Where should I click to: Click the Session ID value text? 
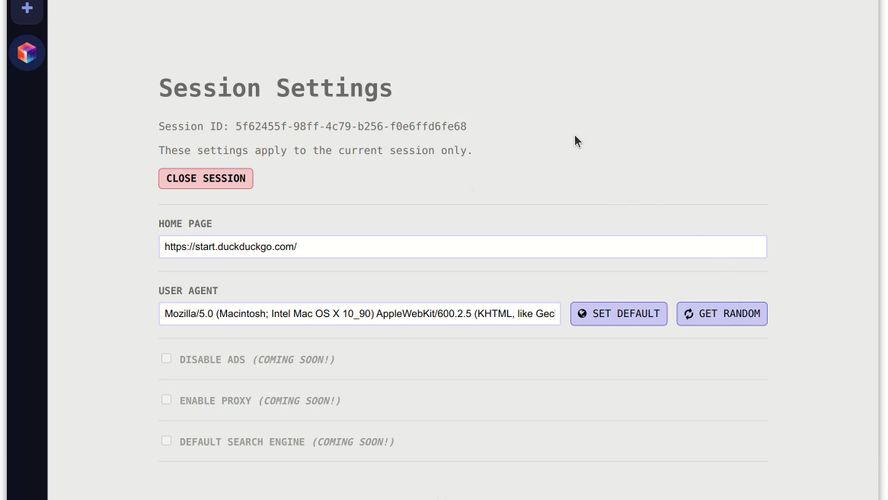point(350,127)
